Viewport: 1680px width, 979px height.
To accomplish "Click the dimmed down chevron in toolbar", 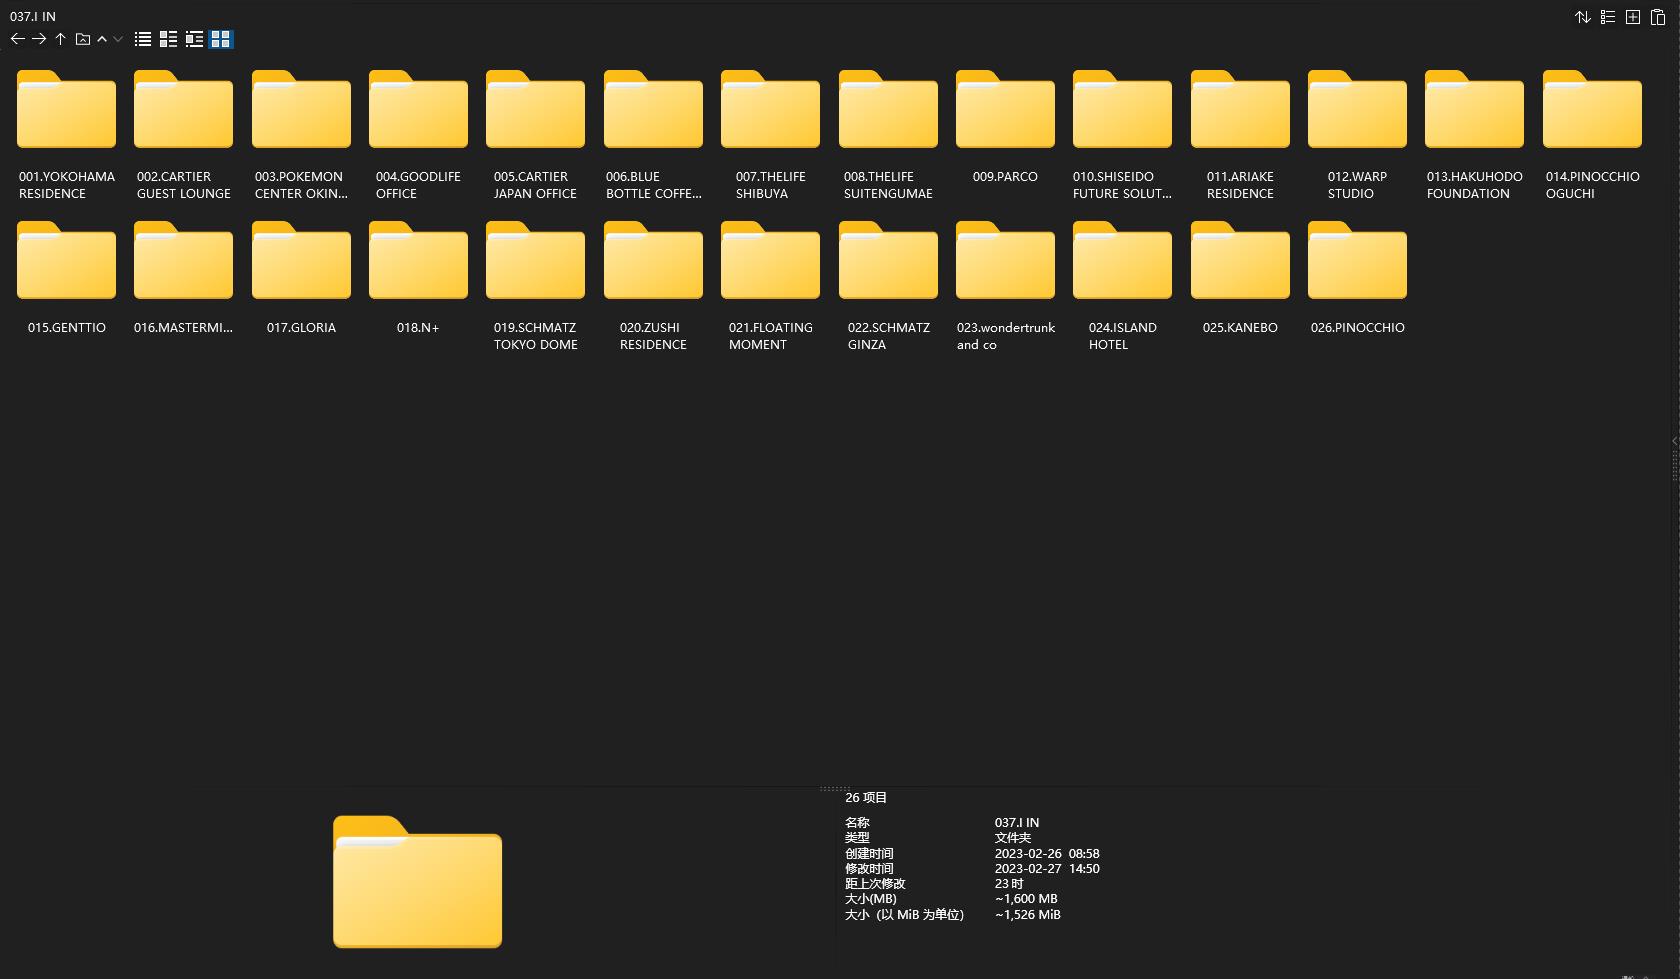I will pos(118,39).
